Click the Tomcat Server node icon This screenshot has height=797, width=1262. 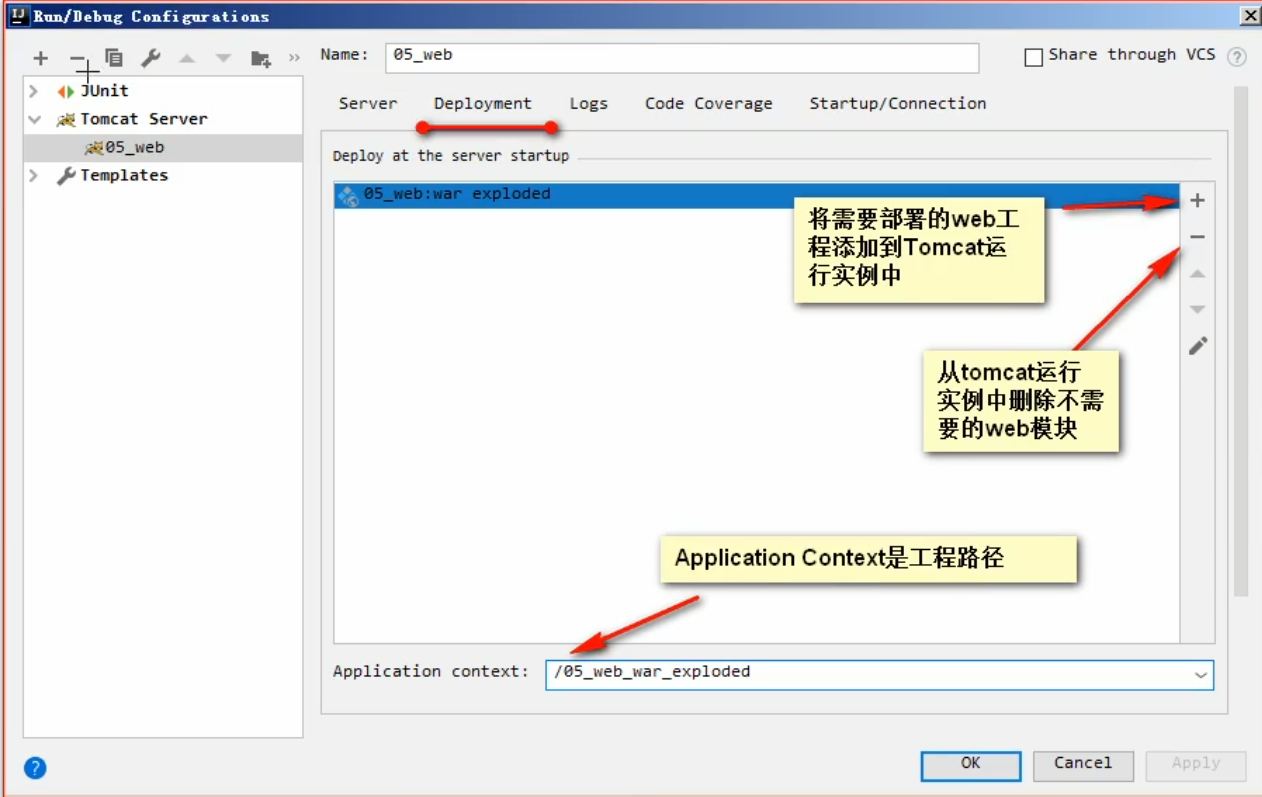pyautogui.click(x=66, y=120)
